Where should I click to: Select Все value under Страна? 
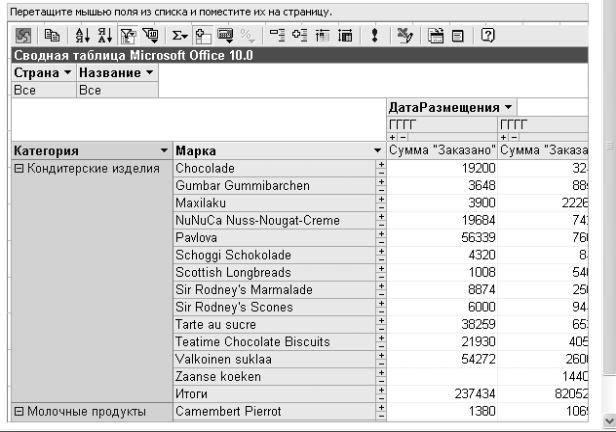44,90
